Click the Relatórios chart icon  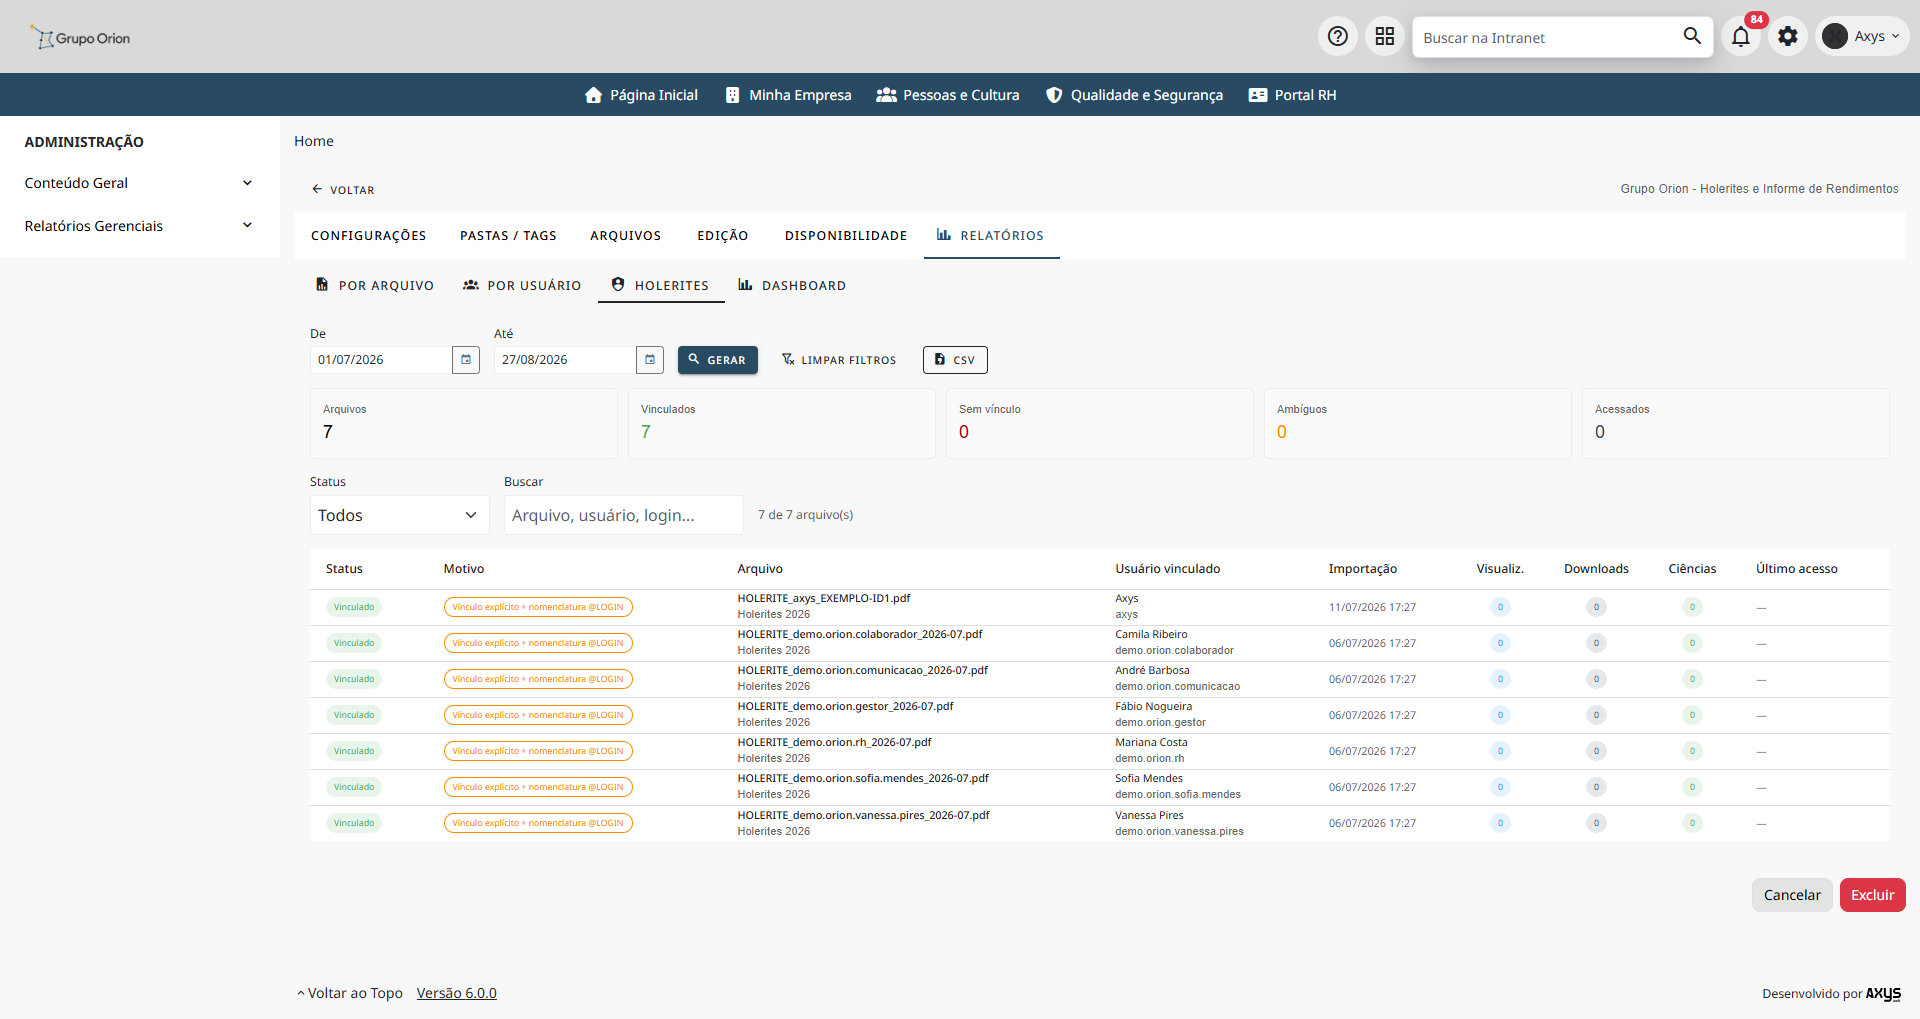tap(944, 235)
